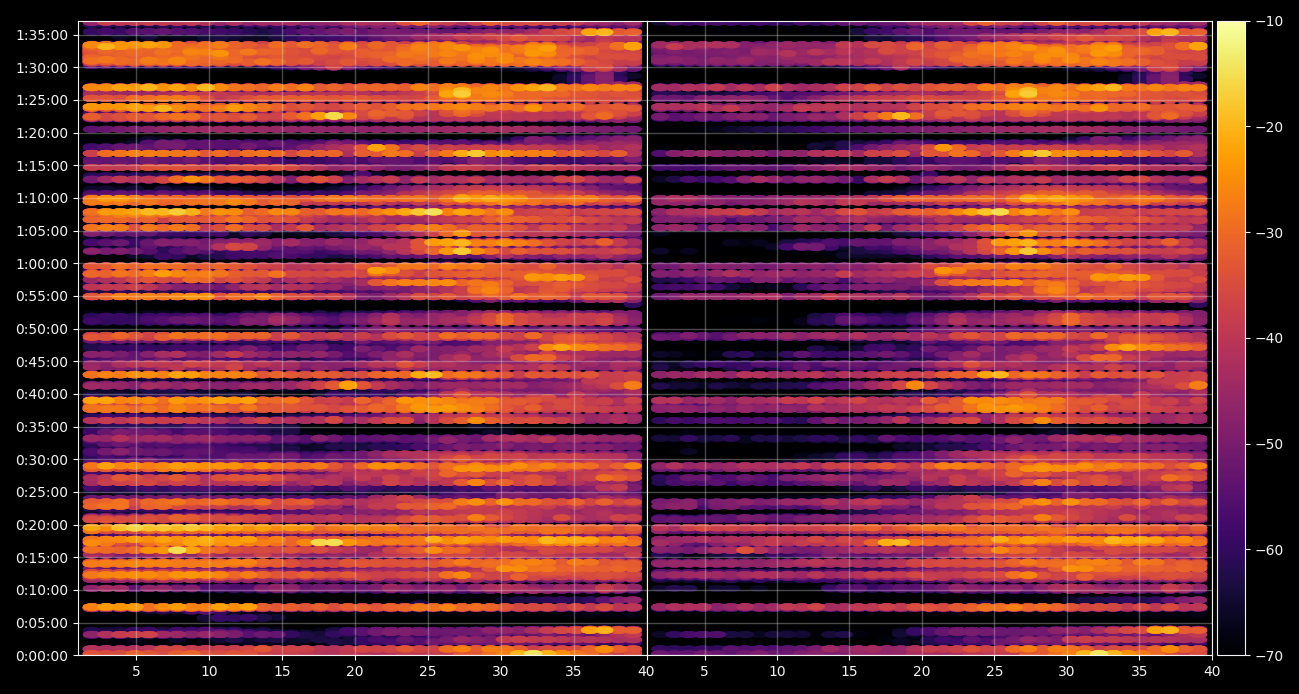Click the −30 colorbar tick label
The image size is (1299, 694).
pyautogui.click(x=1269, y=233)
